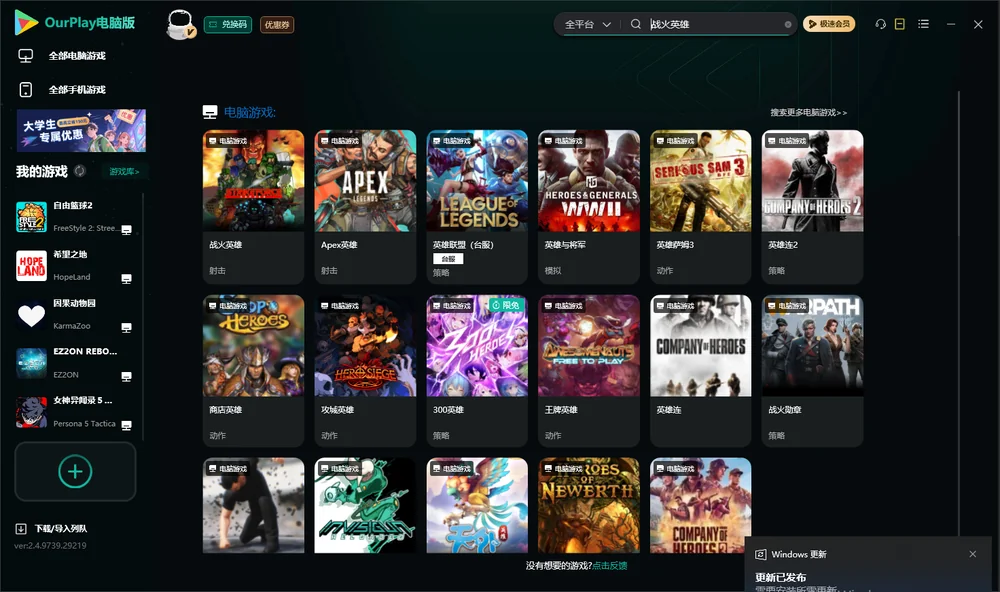
Task: Open 因果动物园 KarmaZoo in my games list
Action: pyautogui.click(x=75, y=314)
